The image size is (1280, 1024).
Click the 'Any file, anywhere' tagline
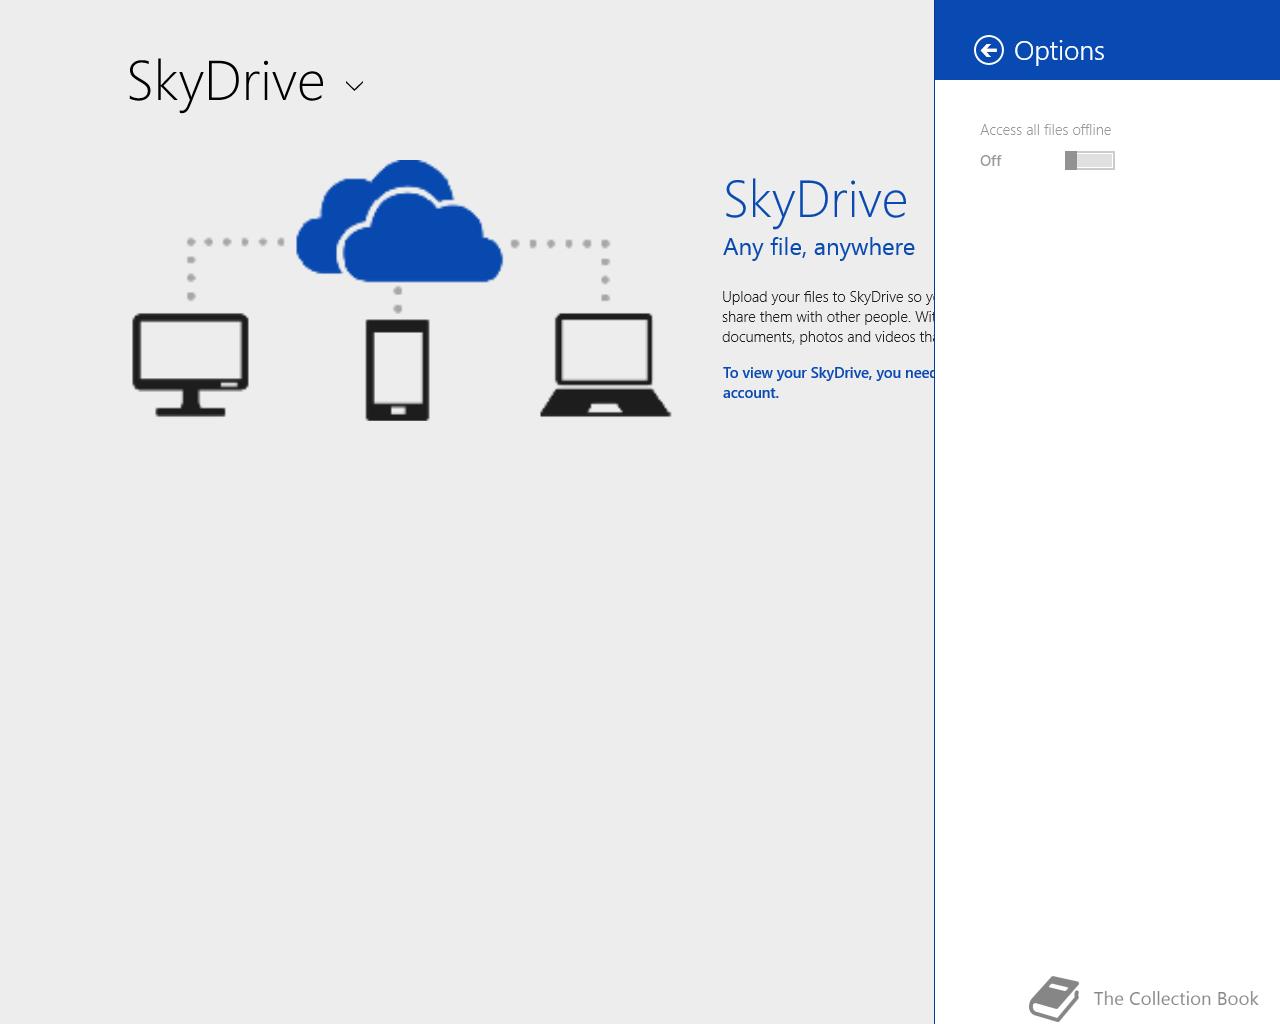(819, 247)
